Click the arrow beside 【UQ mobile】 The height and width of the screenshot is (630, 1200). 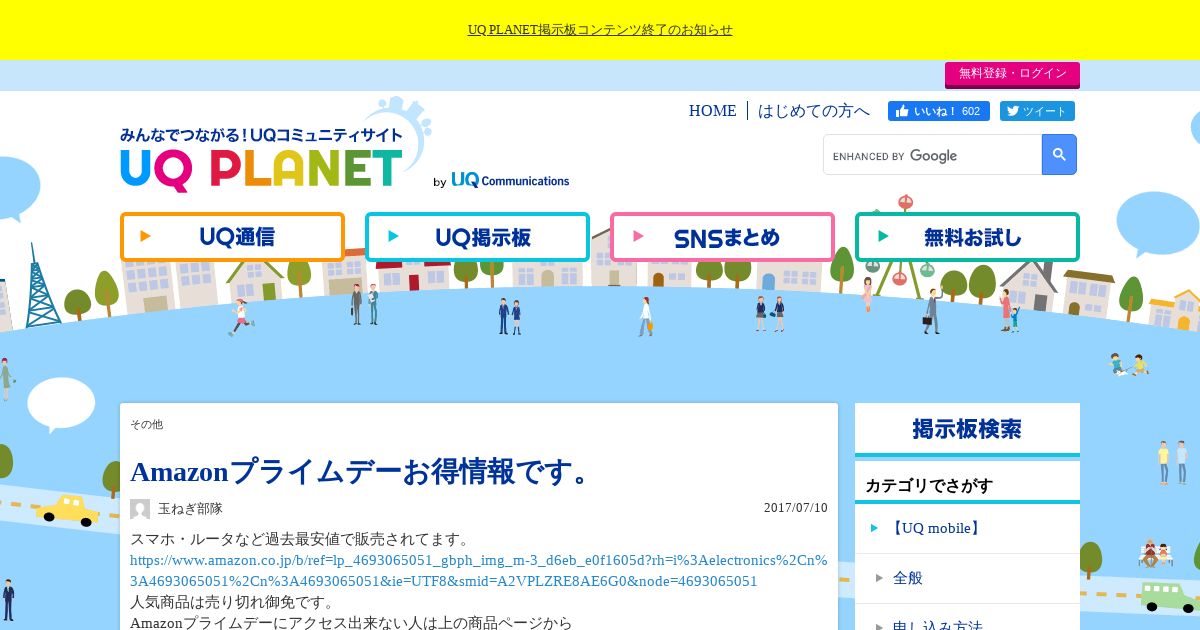[874, 528]
